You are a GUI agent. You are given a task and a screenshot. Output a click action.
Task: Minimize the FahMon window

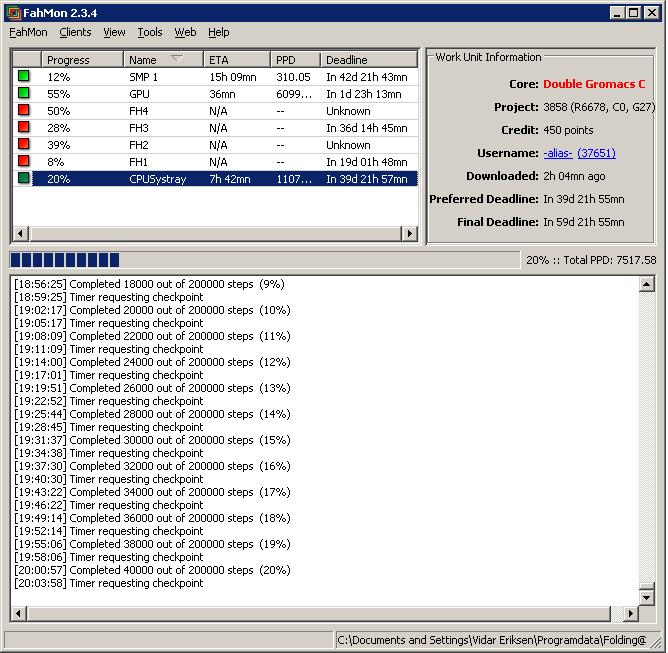[617, 13]
